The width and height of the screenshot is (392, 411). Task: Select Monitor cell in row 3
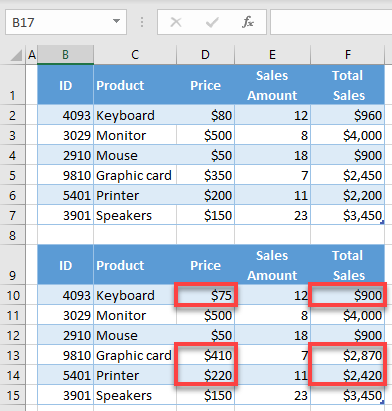pyautogui.click(x=135, y=135)
